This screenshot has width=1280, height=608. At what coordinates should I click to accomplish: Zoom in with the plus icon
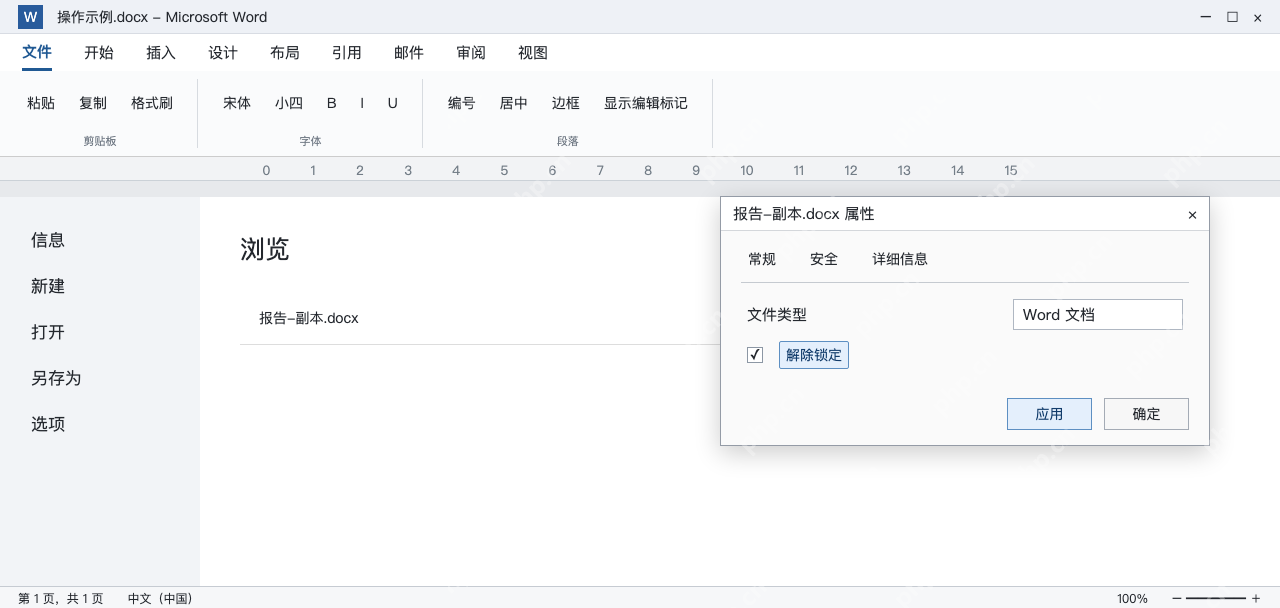point(1256,598)
